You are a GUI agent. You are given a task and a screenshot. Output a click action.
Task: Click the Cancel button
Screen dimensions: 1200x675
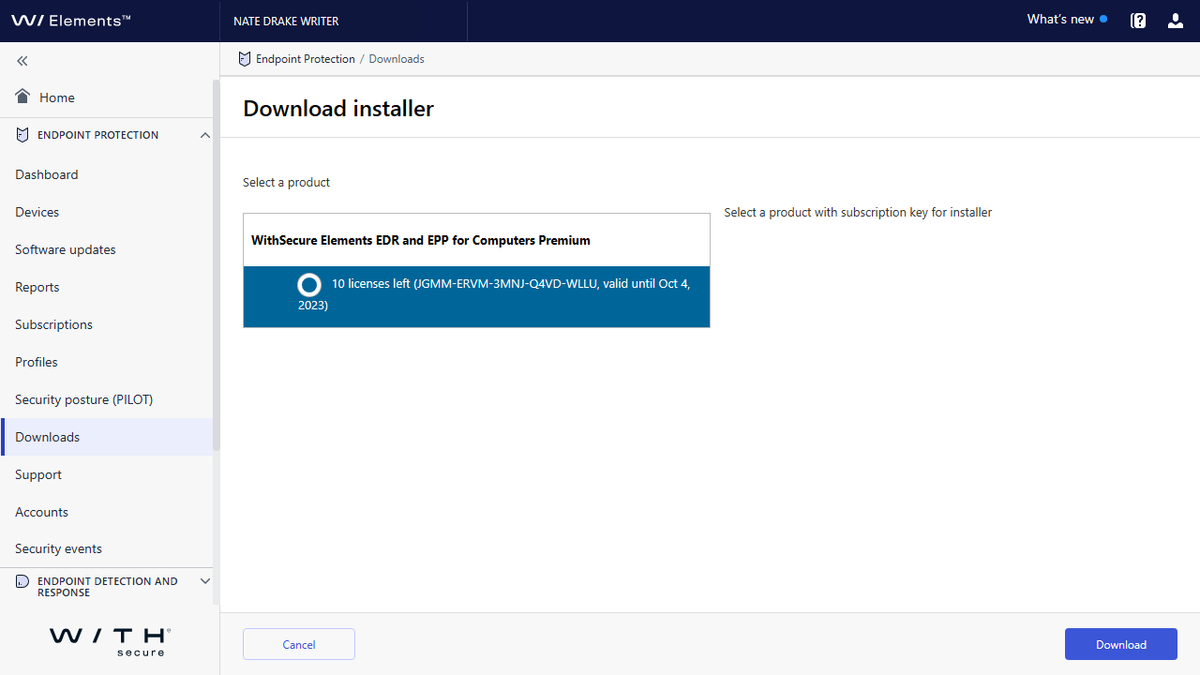pos(298,644)
